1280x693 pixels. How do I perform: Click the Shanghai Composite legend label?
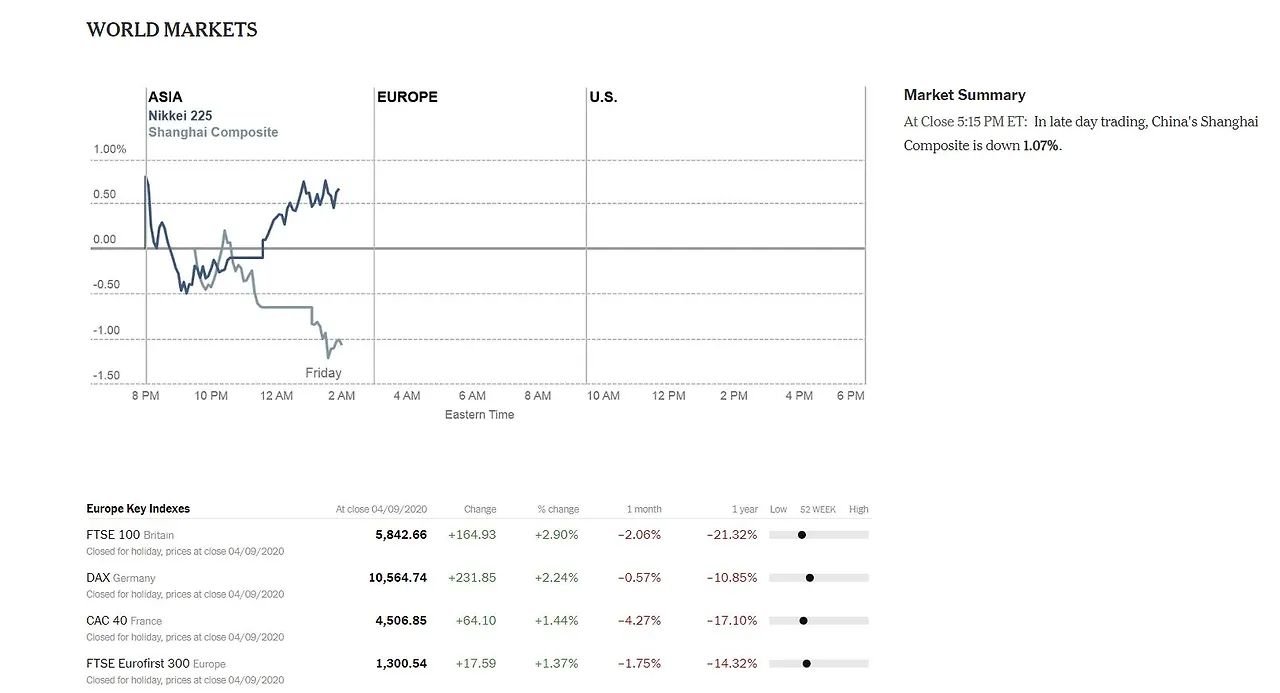pos(213,132)
